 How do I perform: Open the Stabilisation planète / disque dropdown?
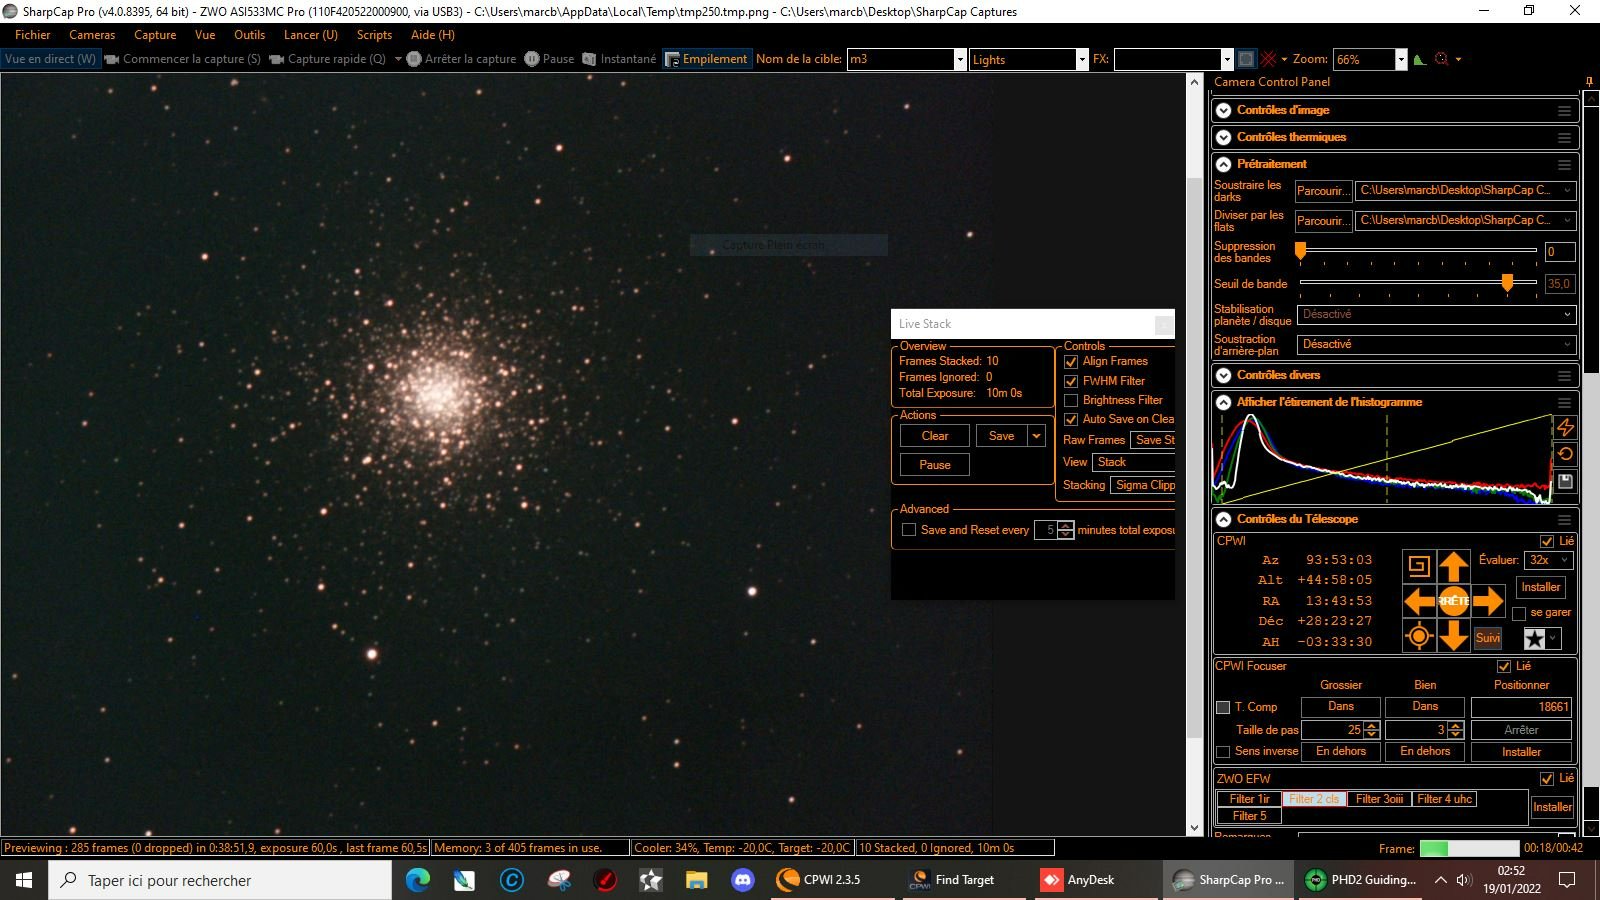pos(1437,314)
